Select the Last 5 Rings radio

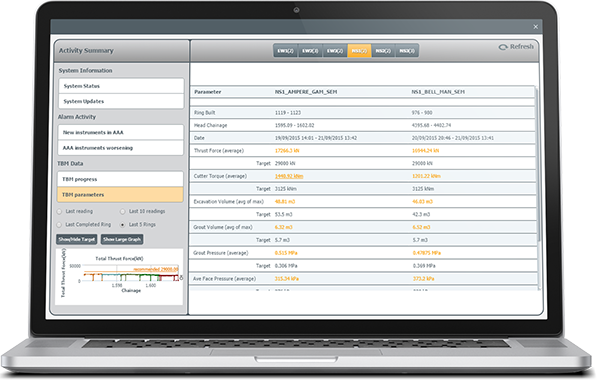[122, 225]
